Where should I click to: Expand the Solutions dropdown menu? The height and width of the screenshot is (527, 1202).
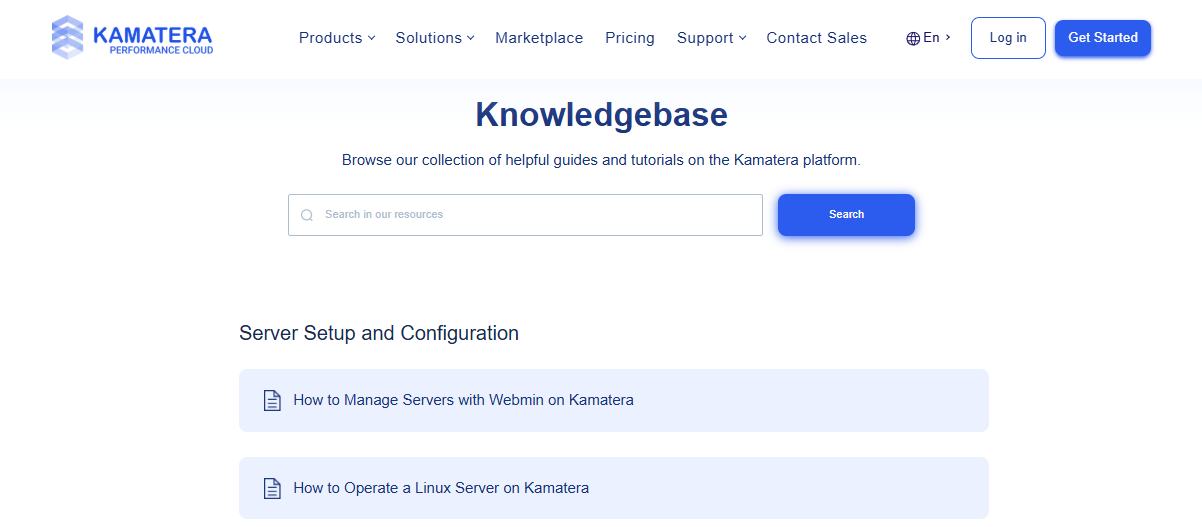coord(435,38)
